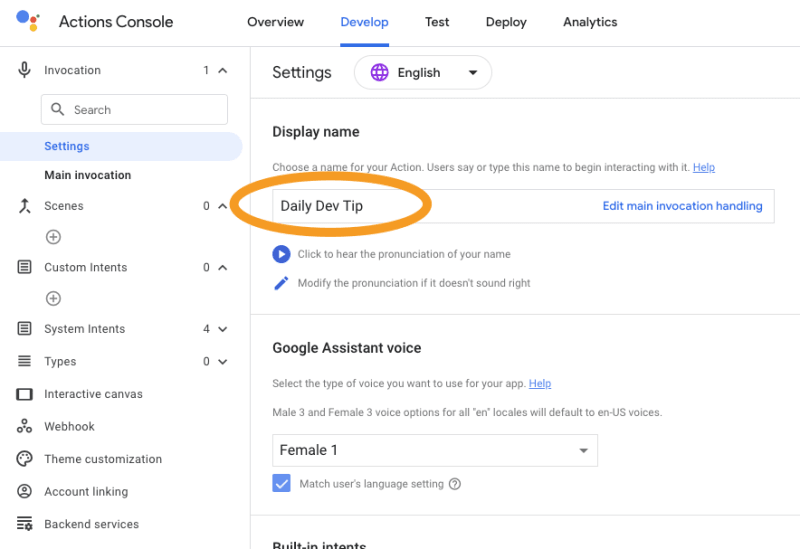The image size is (800, 549).
Task: Open the Google Assistant voice Help link
Action: pyautogui.click(x=540, y=383)
